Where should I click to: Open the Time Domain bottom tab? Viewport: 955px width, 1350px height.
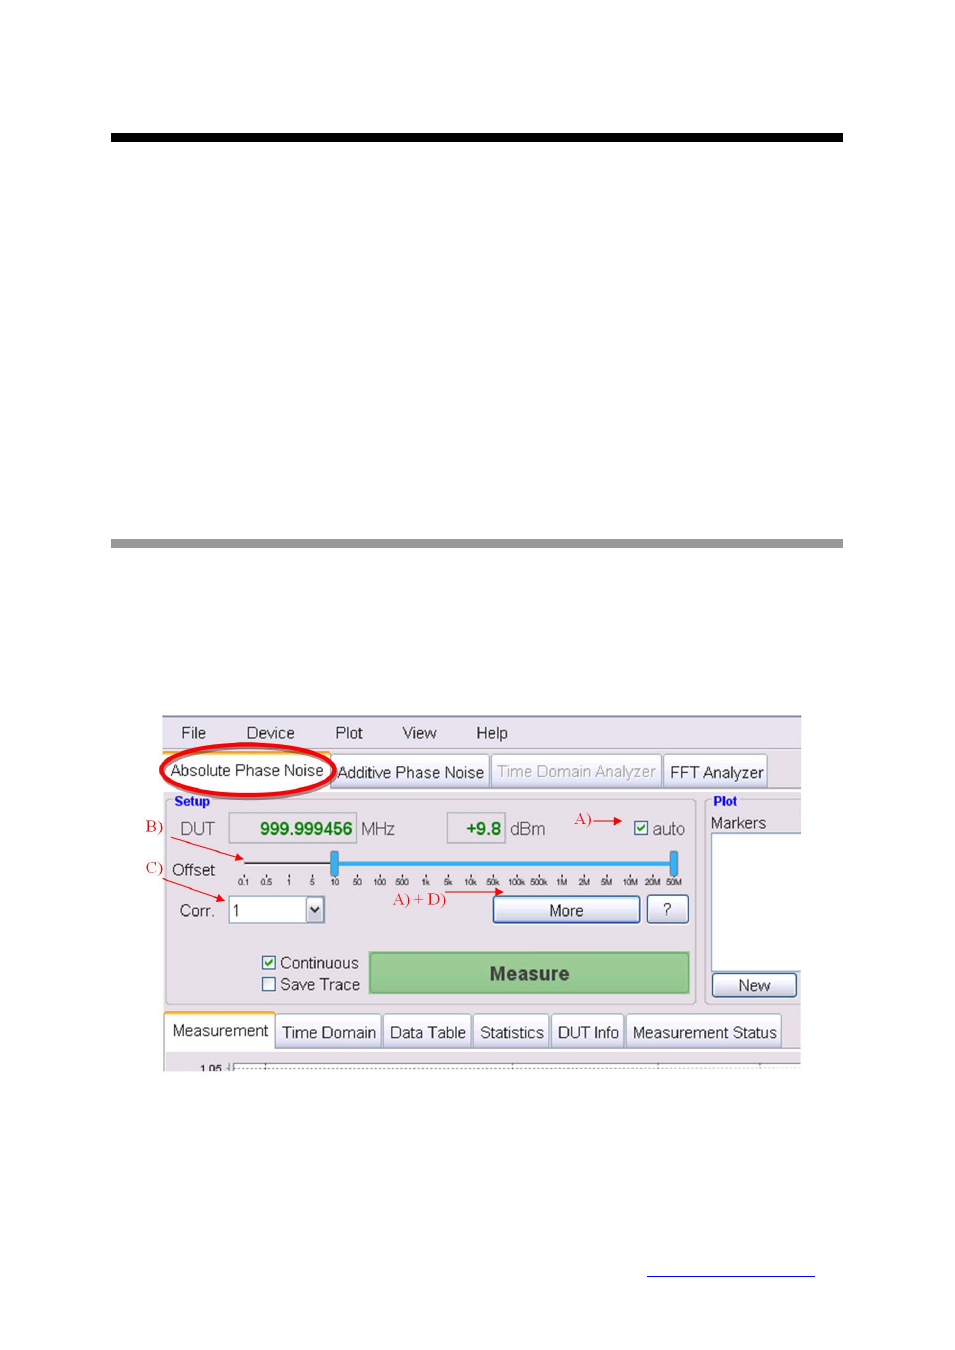point(328,1032)
